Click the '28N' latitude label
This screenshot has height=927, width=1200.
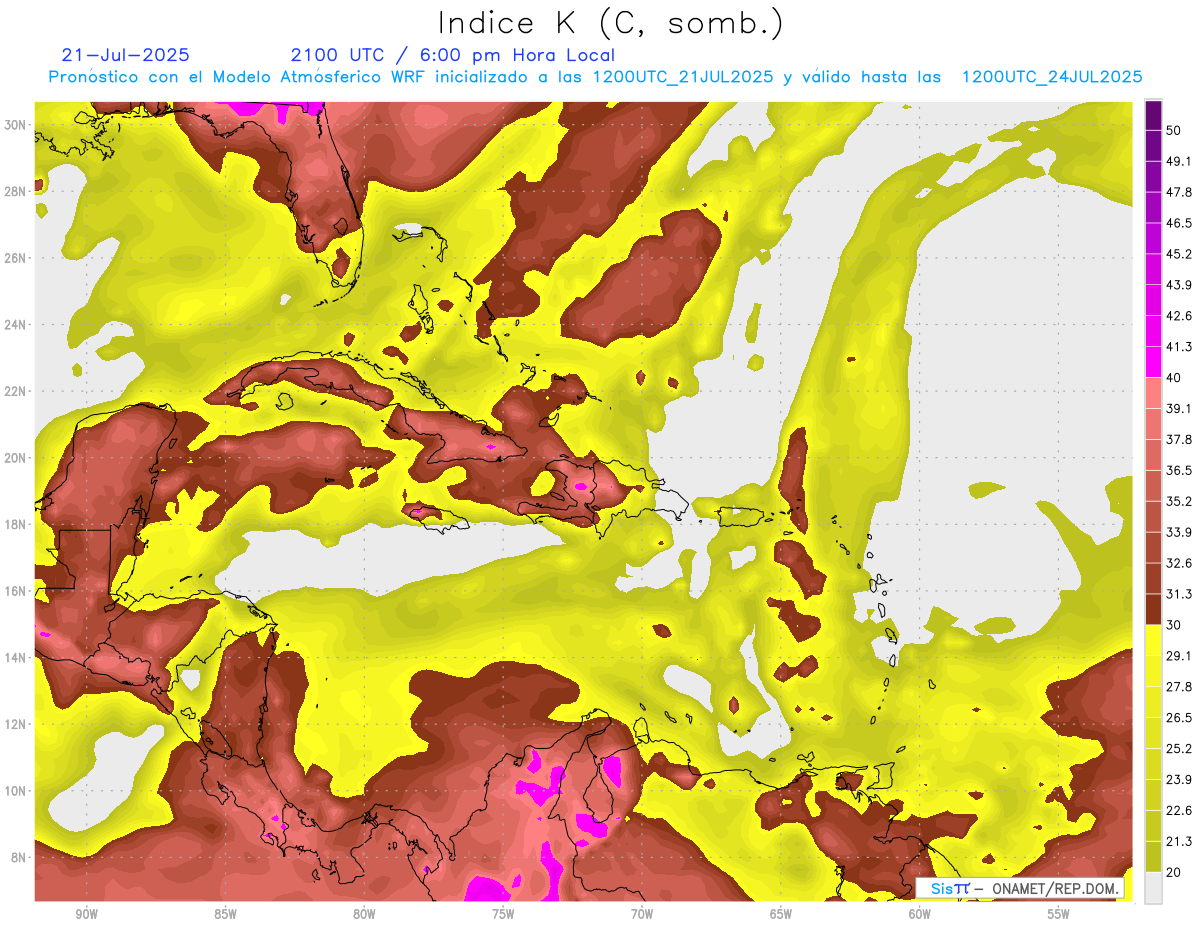click(15, 191)
